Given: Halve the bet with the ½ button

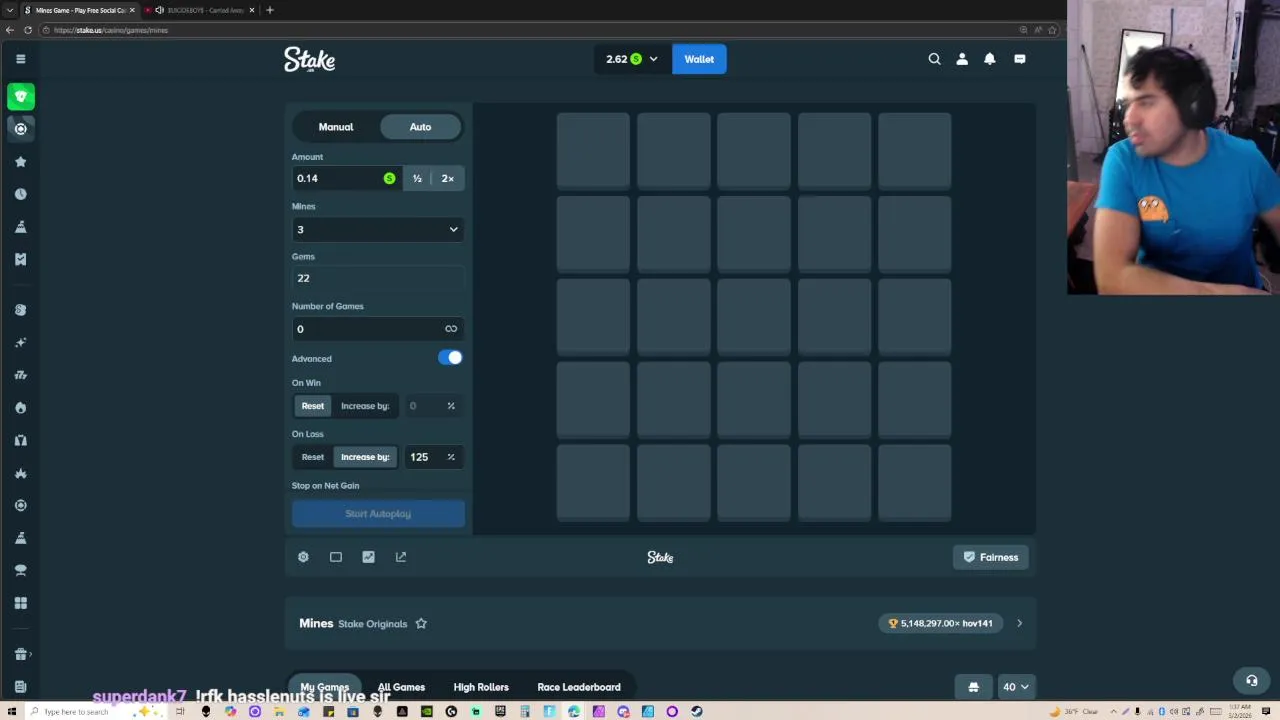Looking at the screenshot, I should point(417,178).
